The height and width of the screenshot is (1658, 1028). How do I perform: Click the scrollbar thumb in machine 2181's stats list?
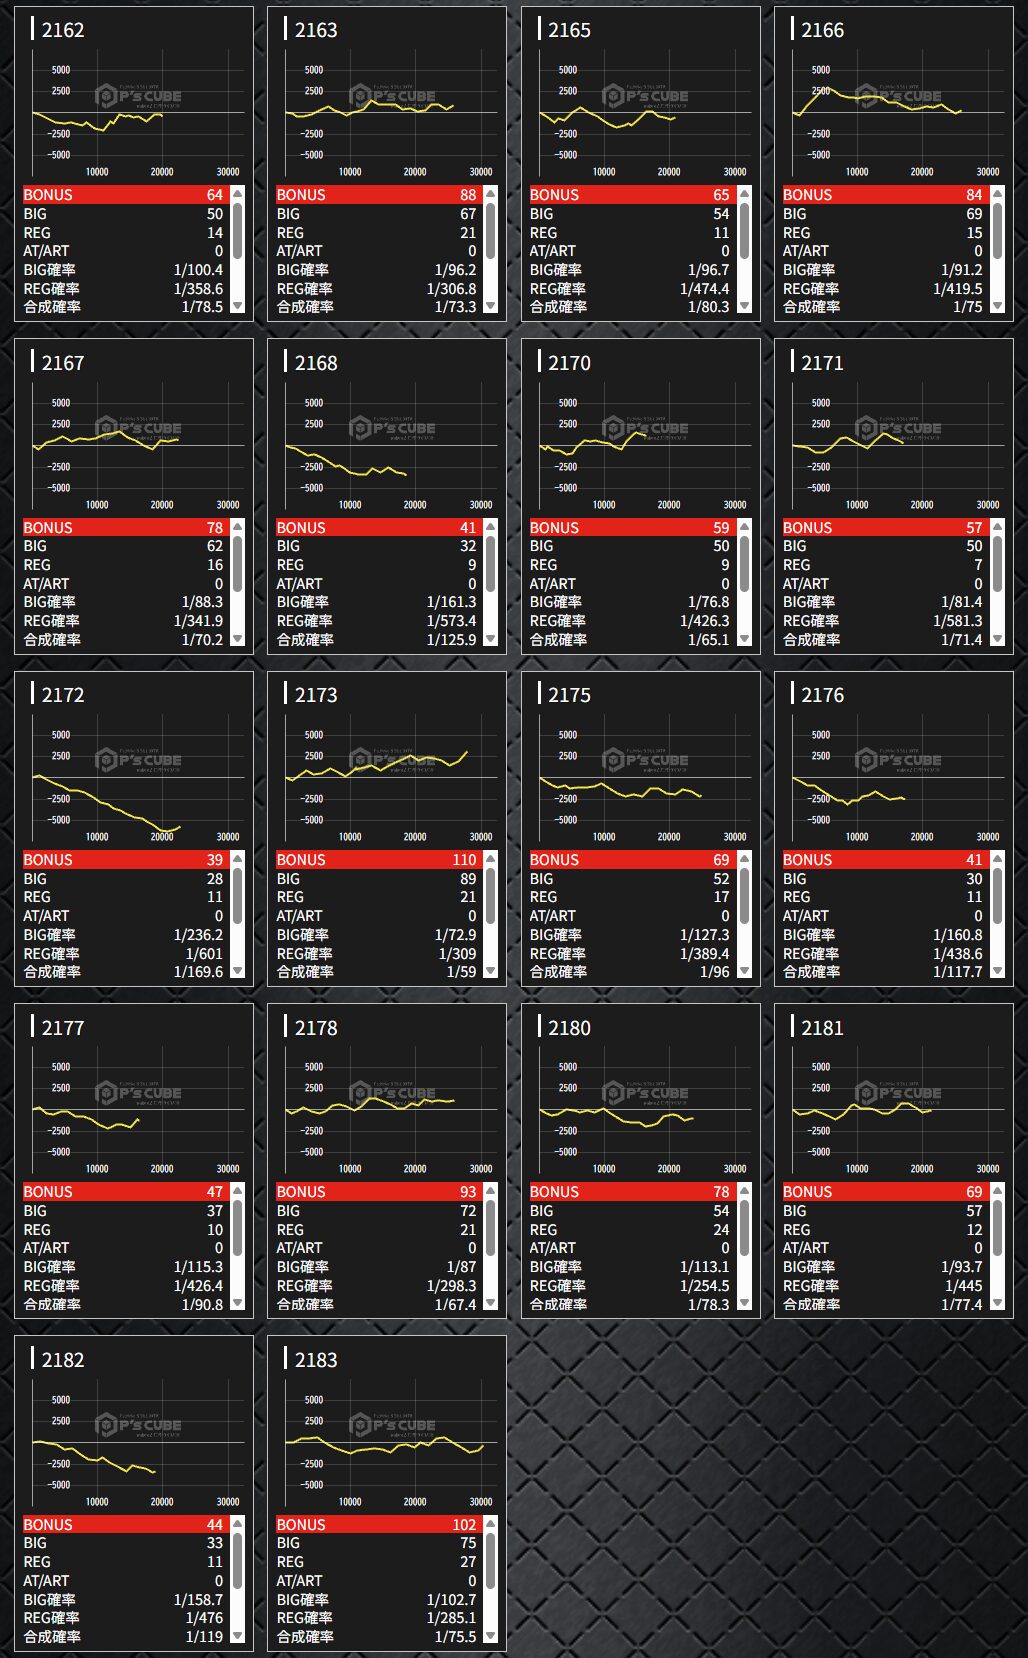point(997,1228)
